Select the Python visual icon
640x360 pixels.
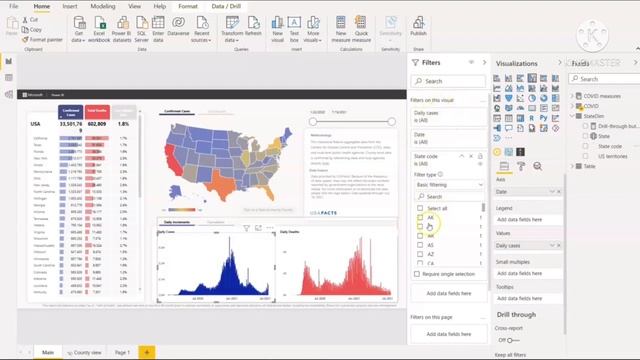tap(543, 118)
